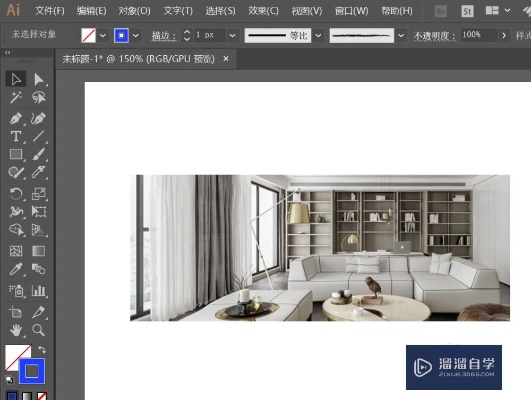
Task: Click the opacity 100% input field
Action: [x=479, y=35]
